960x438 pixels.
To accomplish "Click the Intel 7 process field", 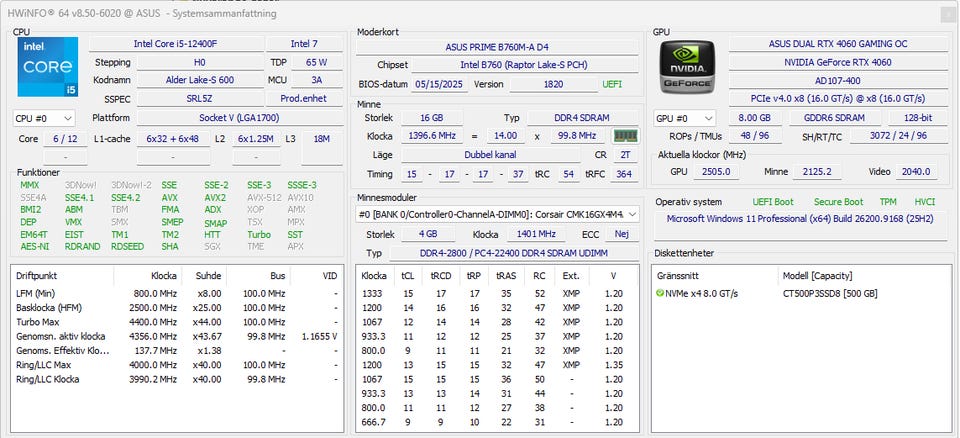I will pyautogui.click(x=304, y=44).
